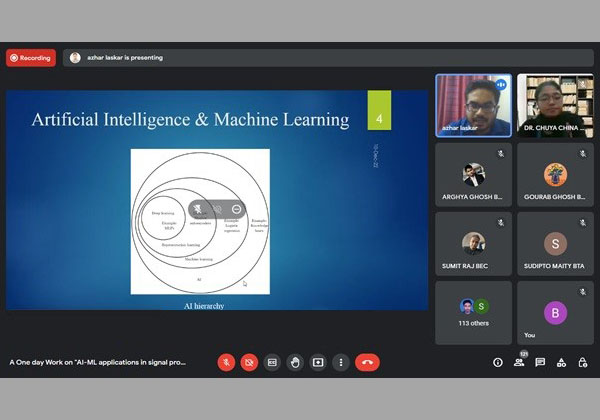
Task: Select SUDIPTO MAITY BTA participant tile
Action: click(x=556, y=244)
